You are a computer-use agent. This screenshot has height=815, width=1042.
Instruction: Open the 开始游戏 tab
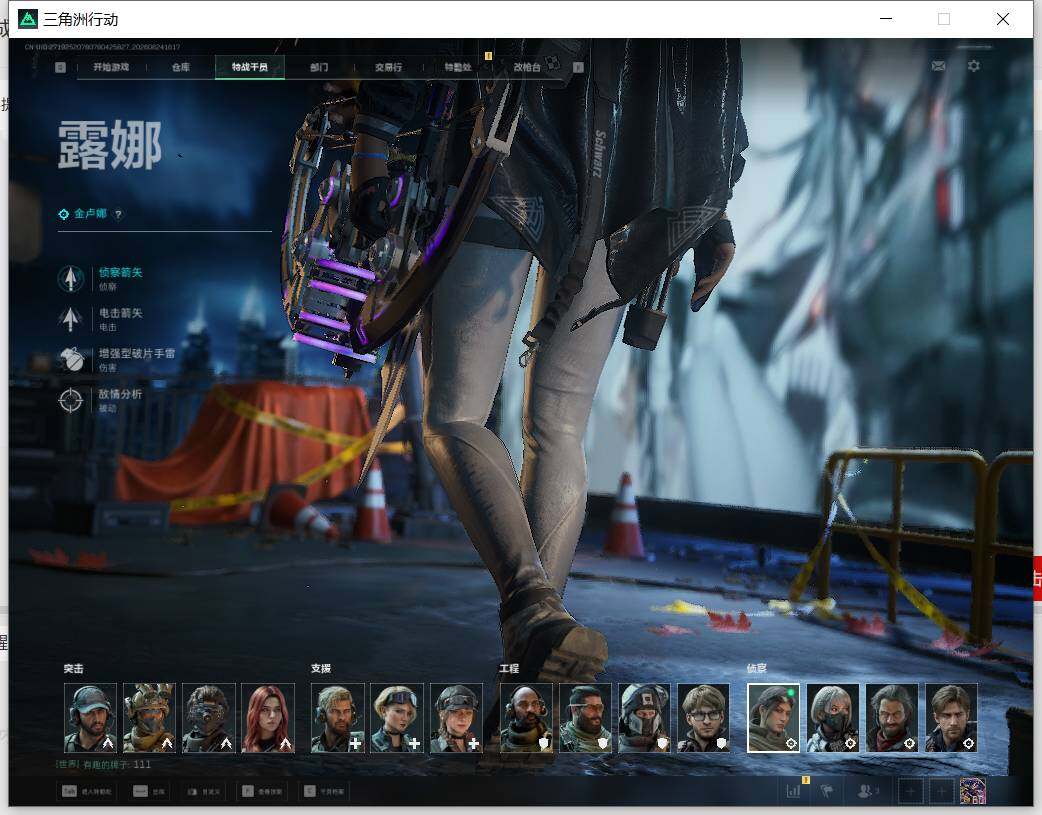click(x=111, y=67)
